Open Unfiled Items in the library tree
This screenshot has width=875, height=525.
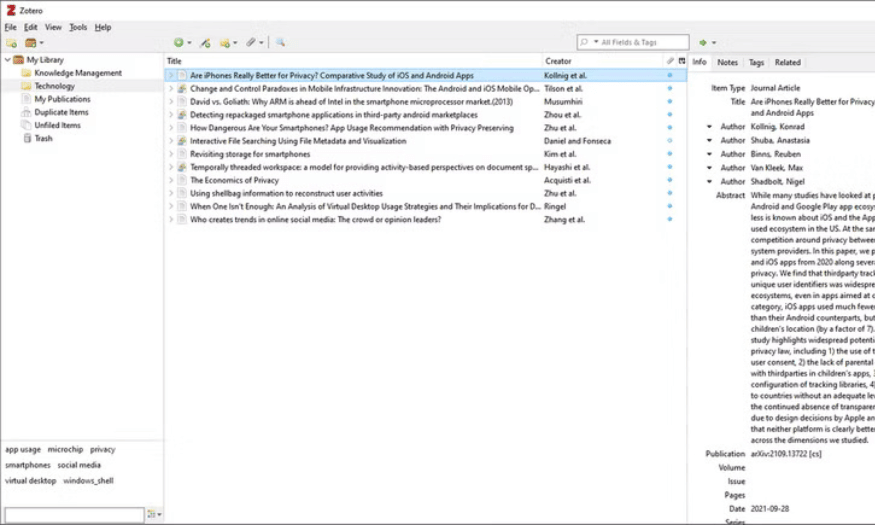pos(57,125)
